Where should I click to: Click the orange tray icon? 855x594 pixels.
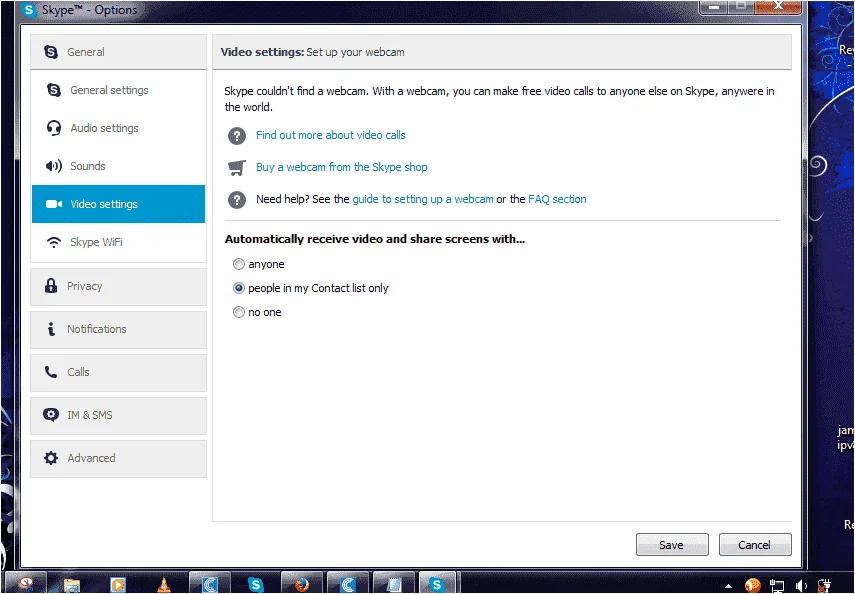tap(752, 586)
